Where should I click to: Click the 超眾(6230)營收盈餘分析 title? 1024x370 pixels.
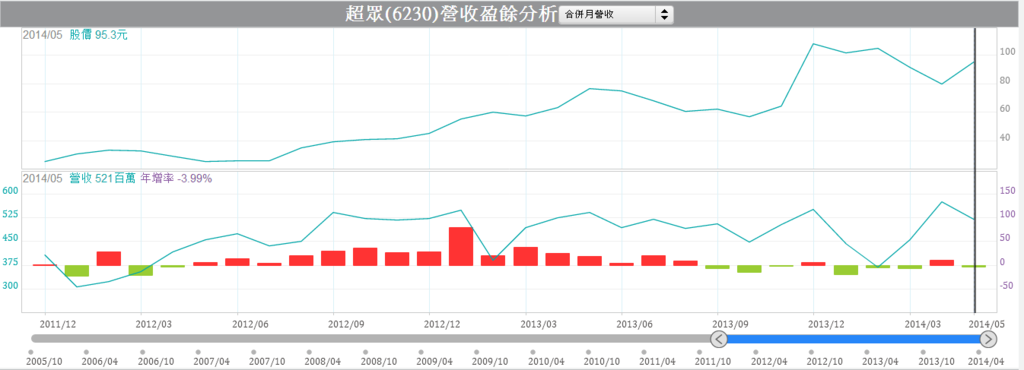(452, 14)
